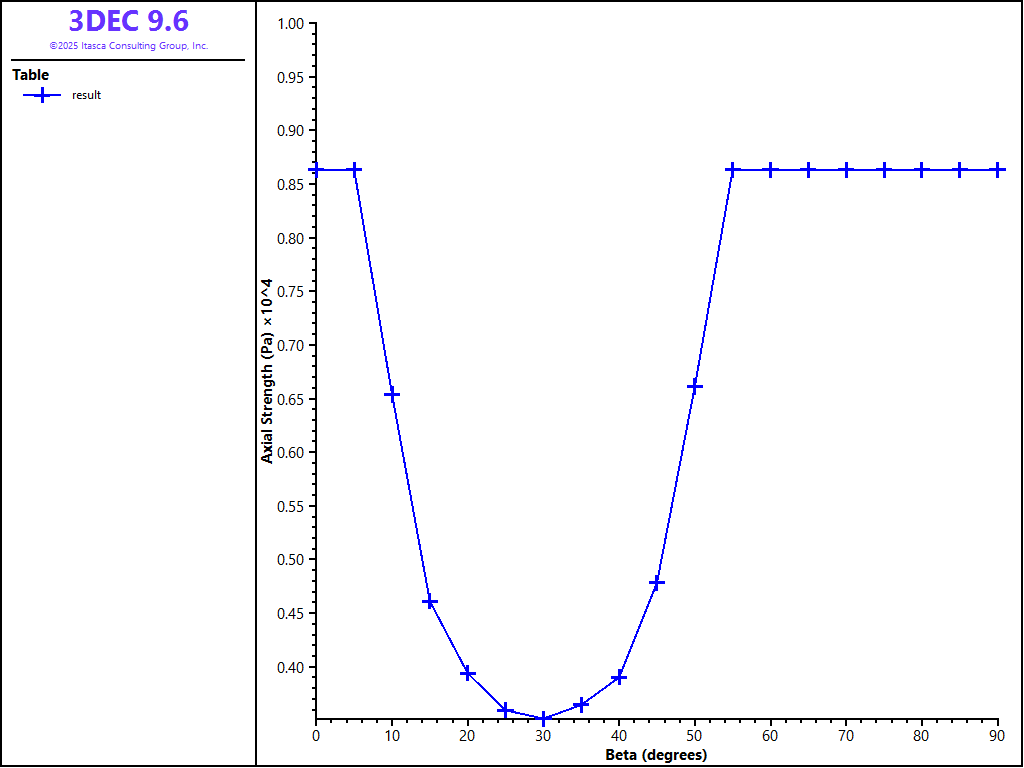Select the 'result' legend label text

click(86, 96)
